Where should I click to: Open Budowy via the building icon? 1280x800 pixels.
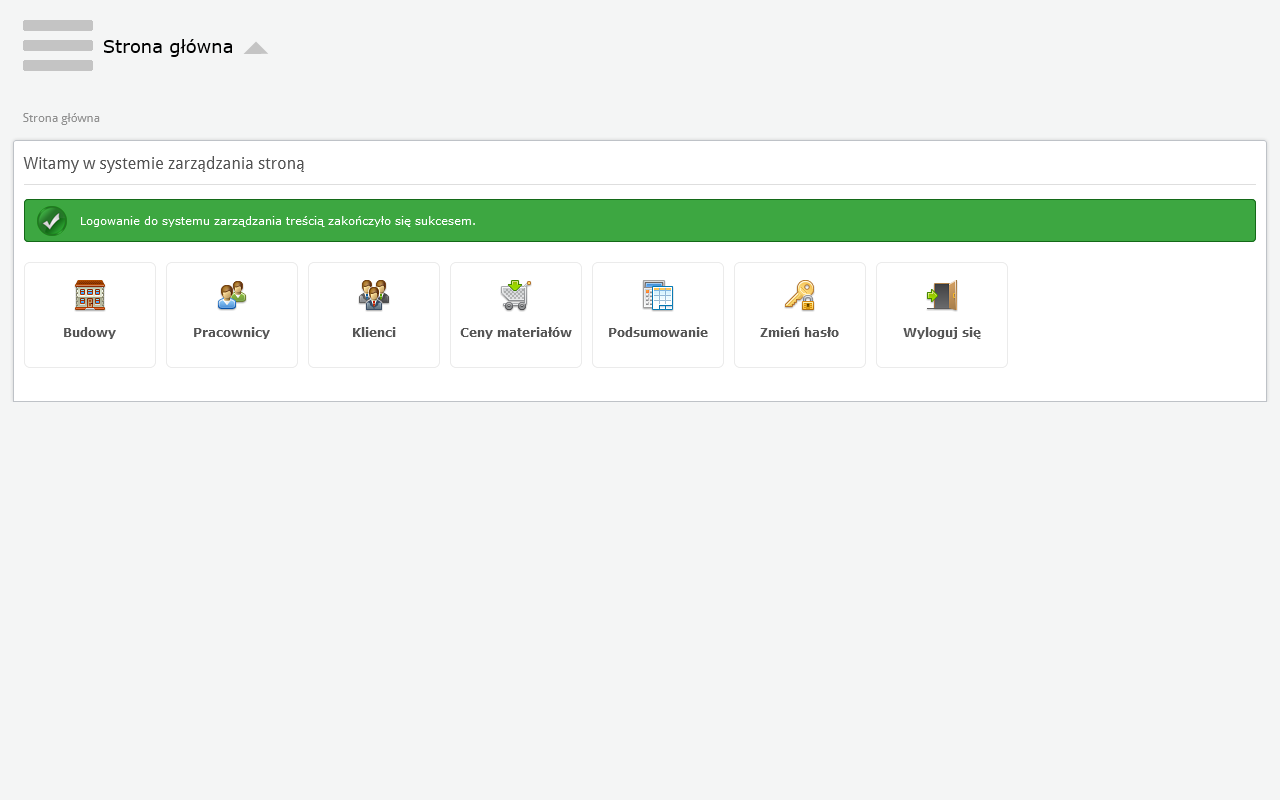click(x=90, y=296)
